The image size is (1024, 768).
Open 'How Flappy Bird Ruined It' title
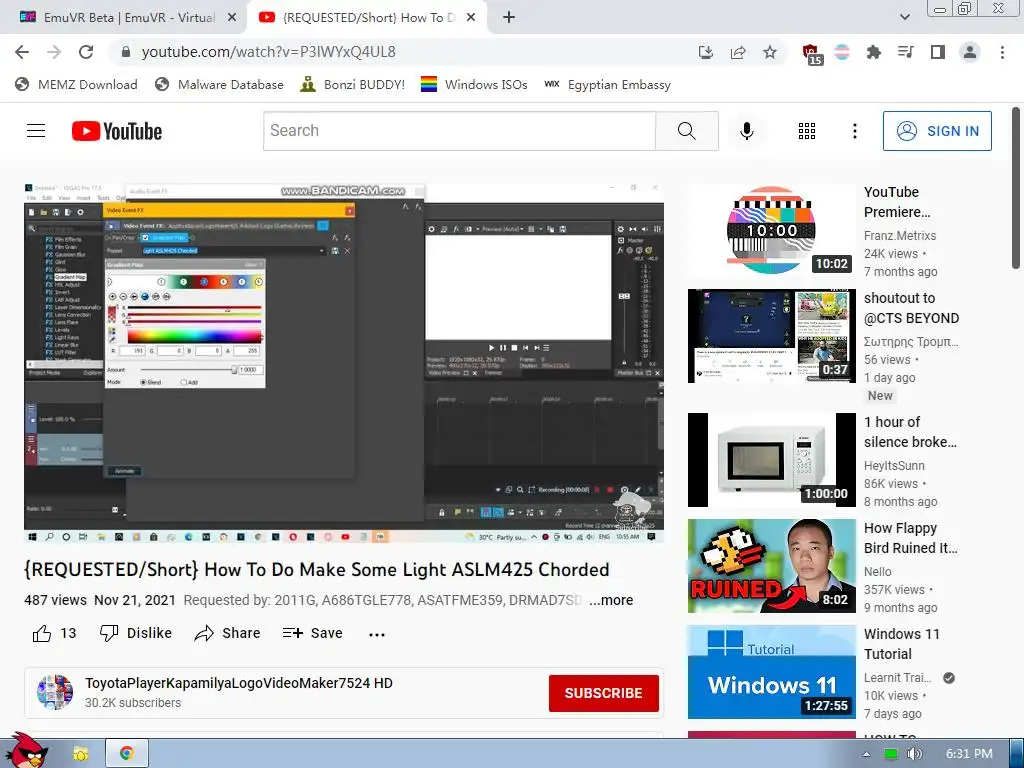(x=910, y=537)
